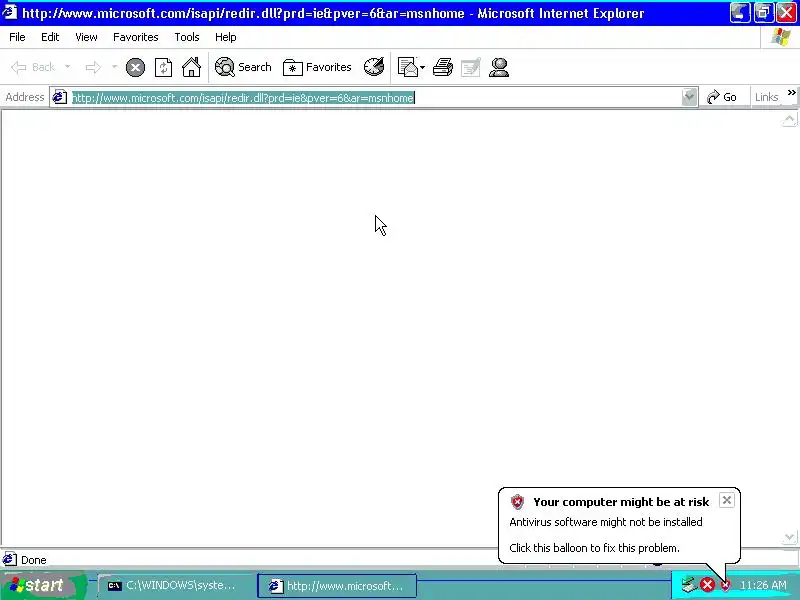The image size is (800, 600).
Task: Click the Forward arrow button
Action: pos(93,67)
